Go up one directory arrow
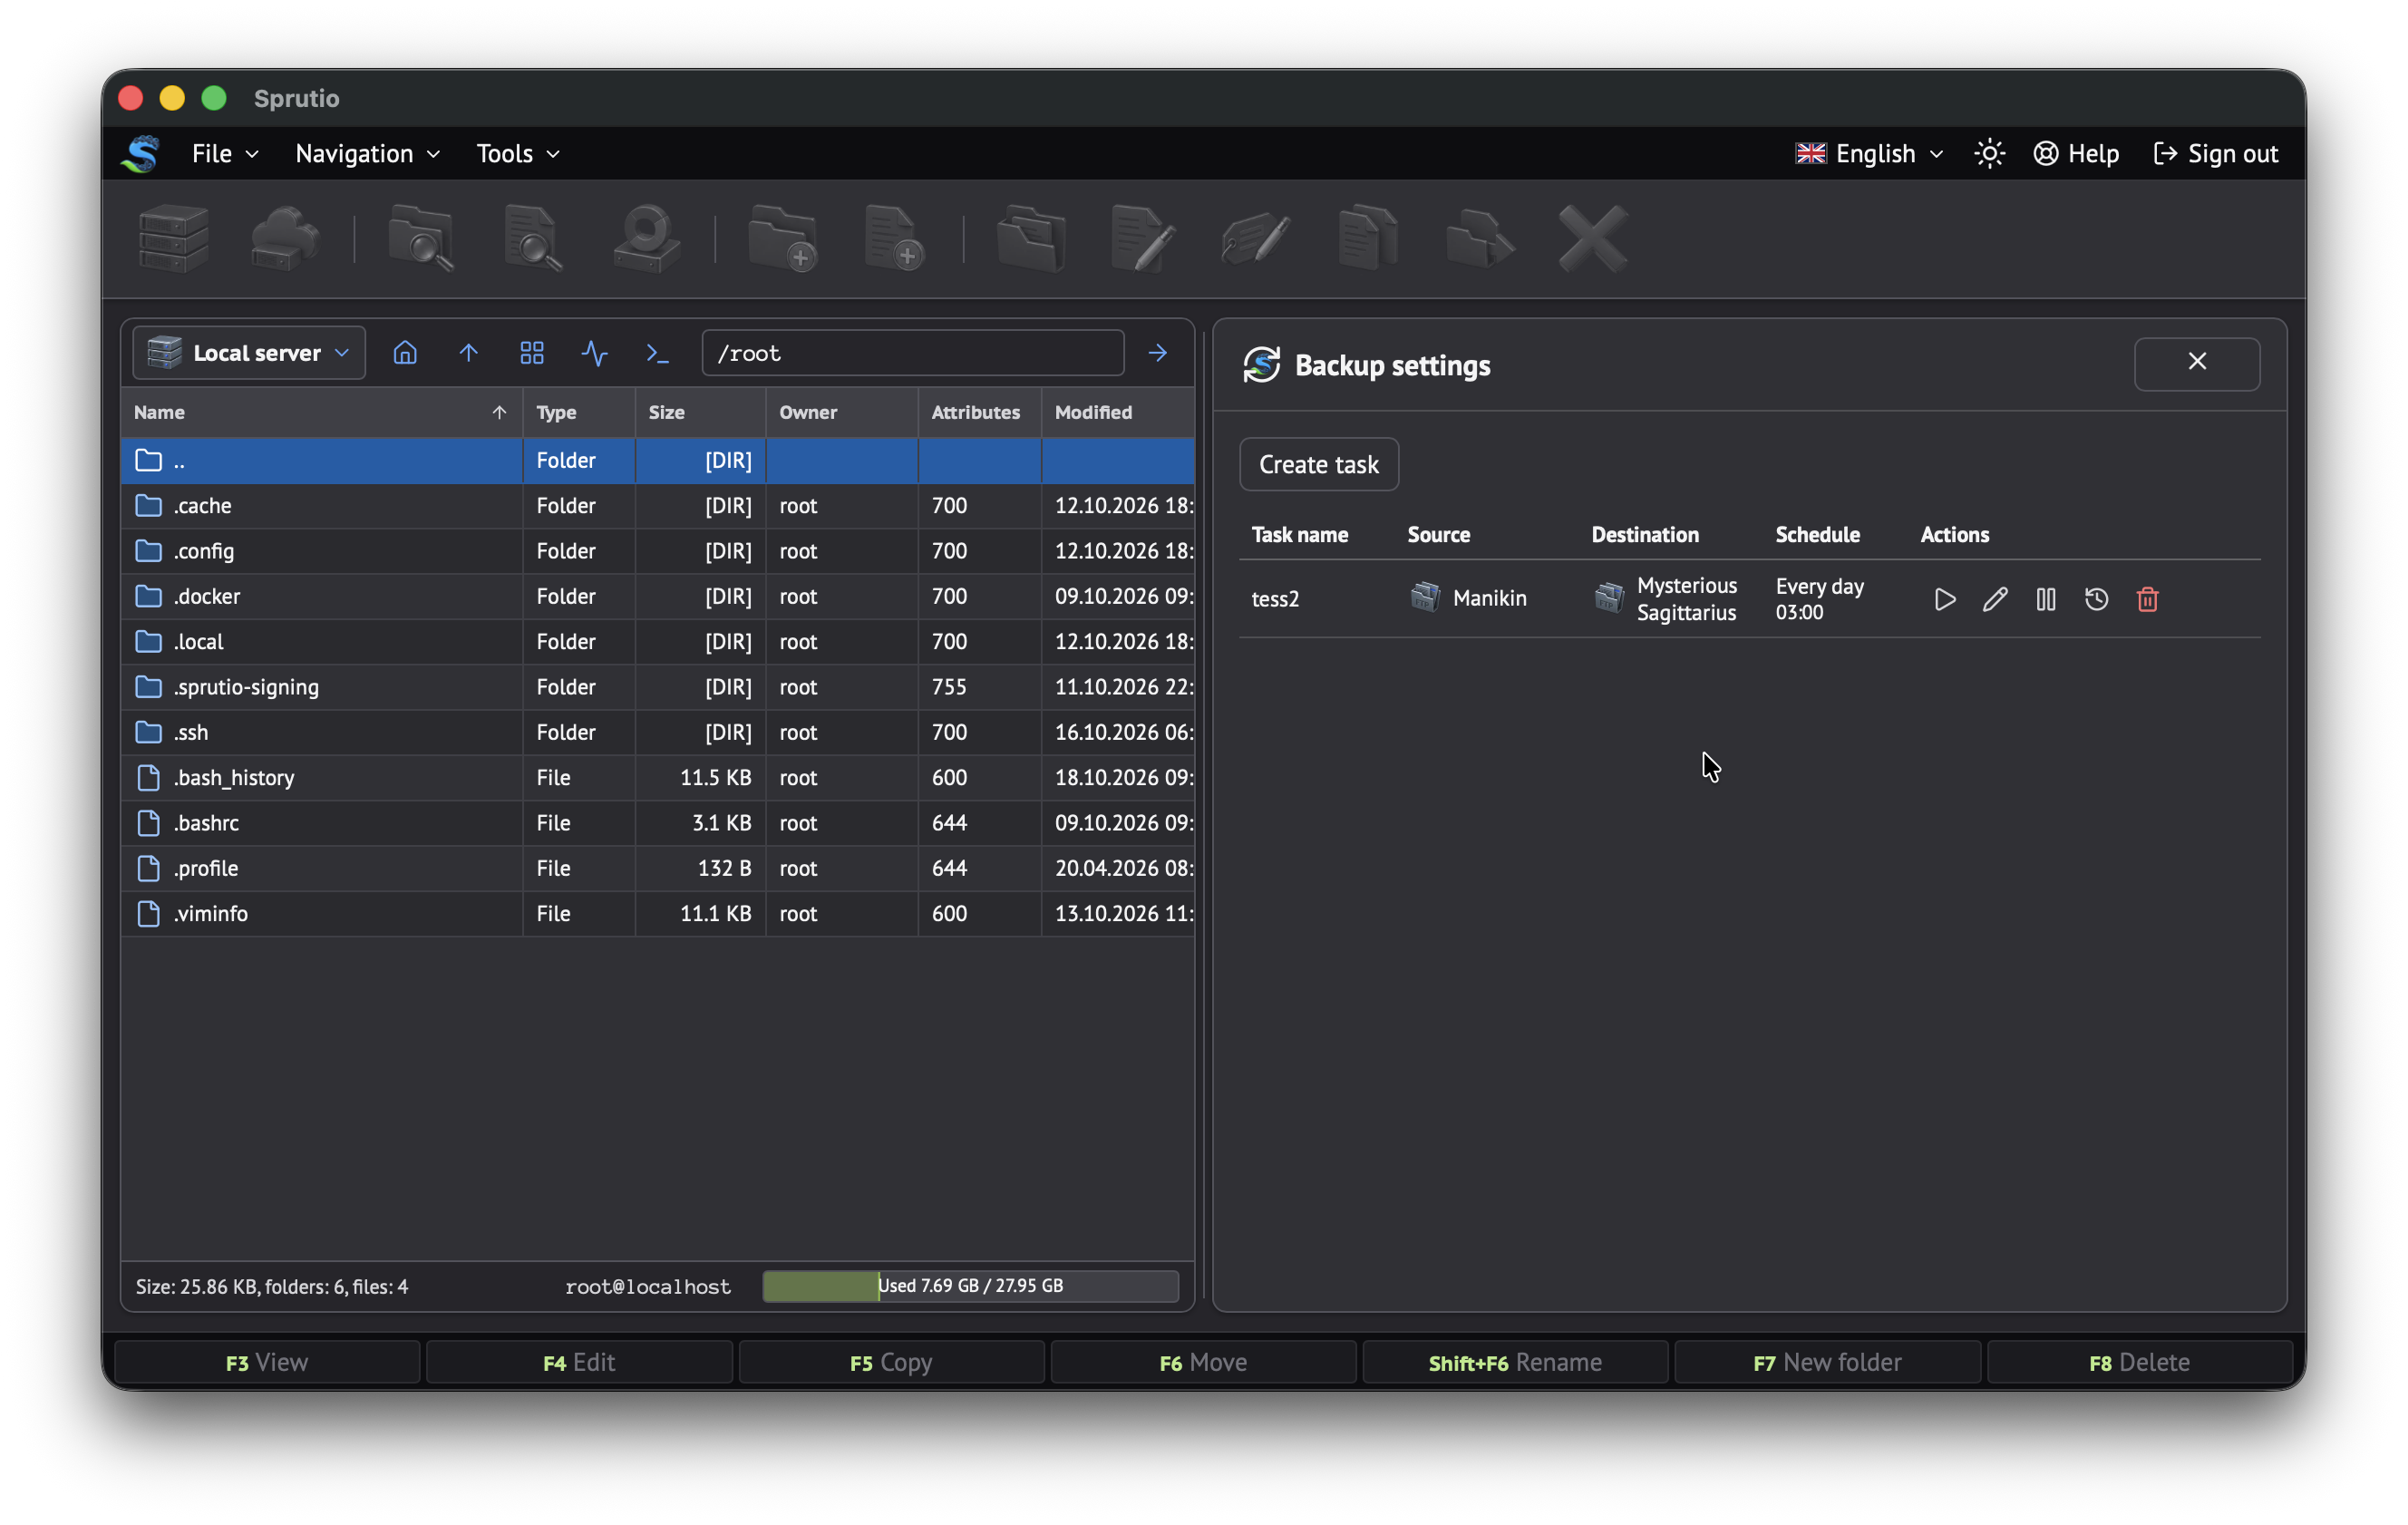Viewport: 2408px width, 1525px height. coord(468,353)
